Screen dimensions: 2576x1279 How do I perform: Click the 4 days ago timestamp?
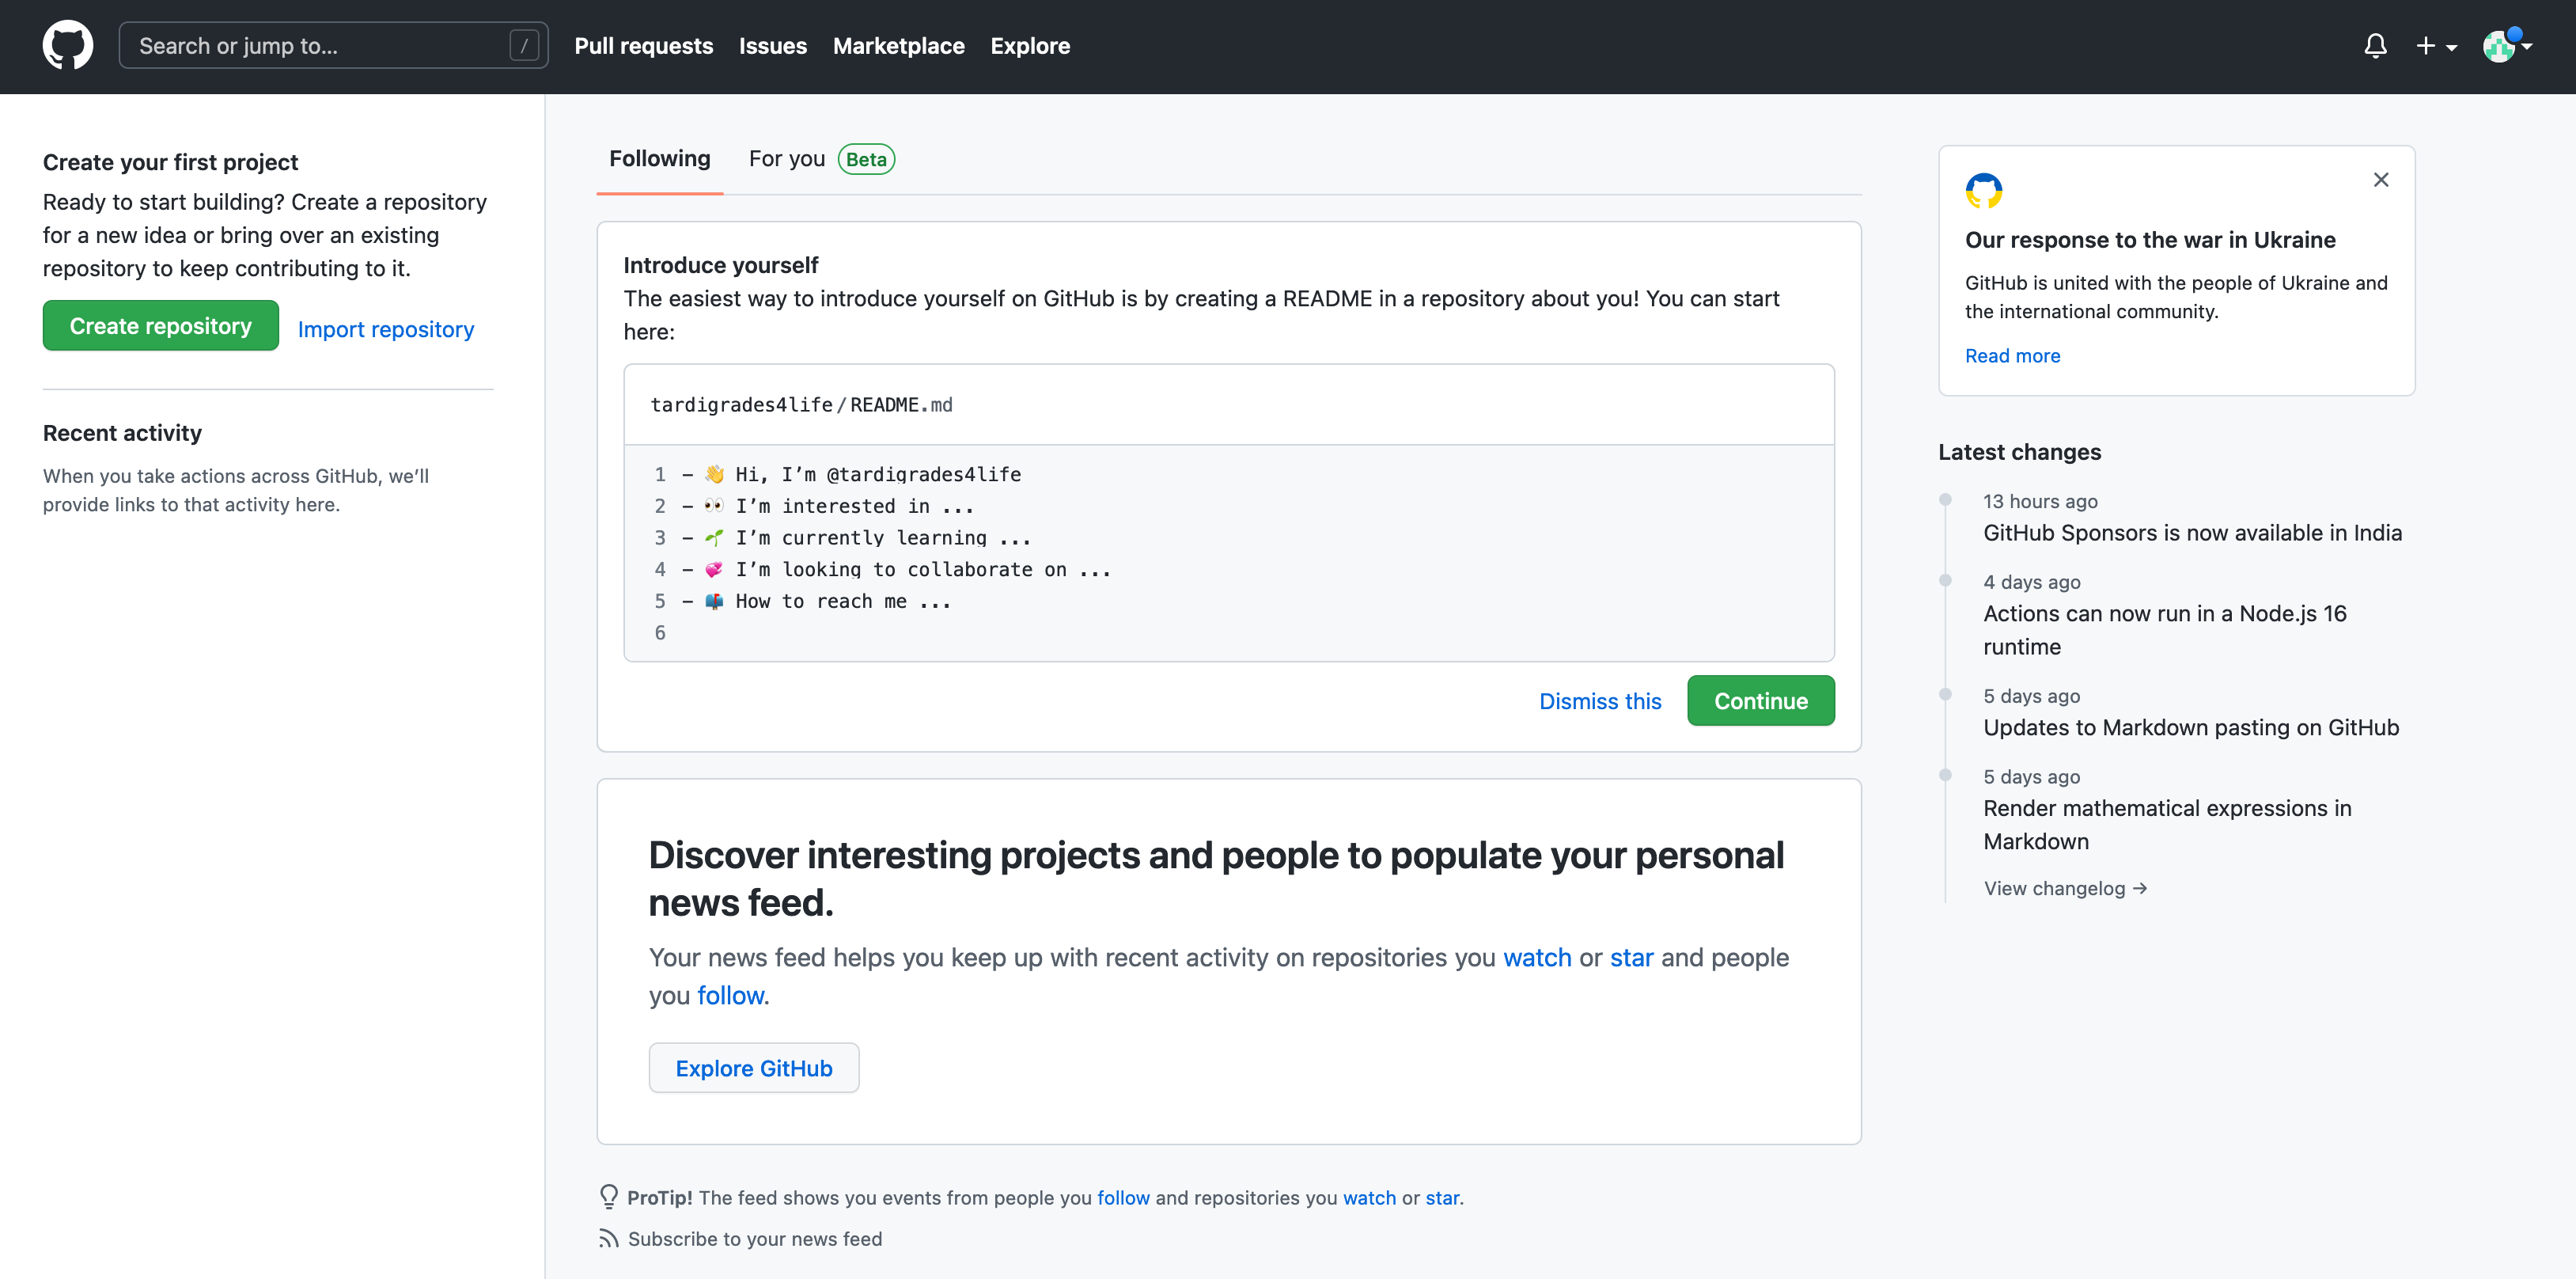coord(2031,582)
